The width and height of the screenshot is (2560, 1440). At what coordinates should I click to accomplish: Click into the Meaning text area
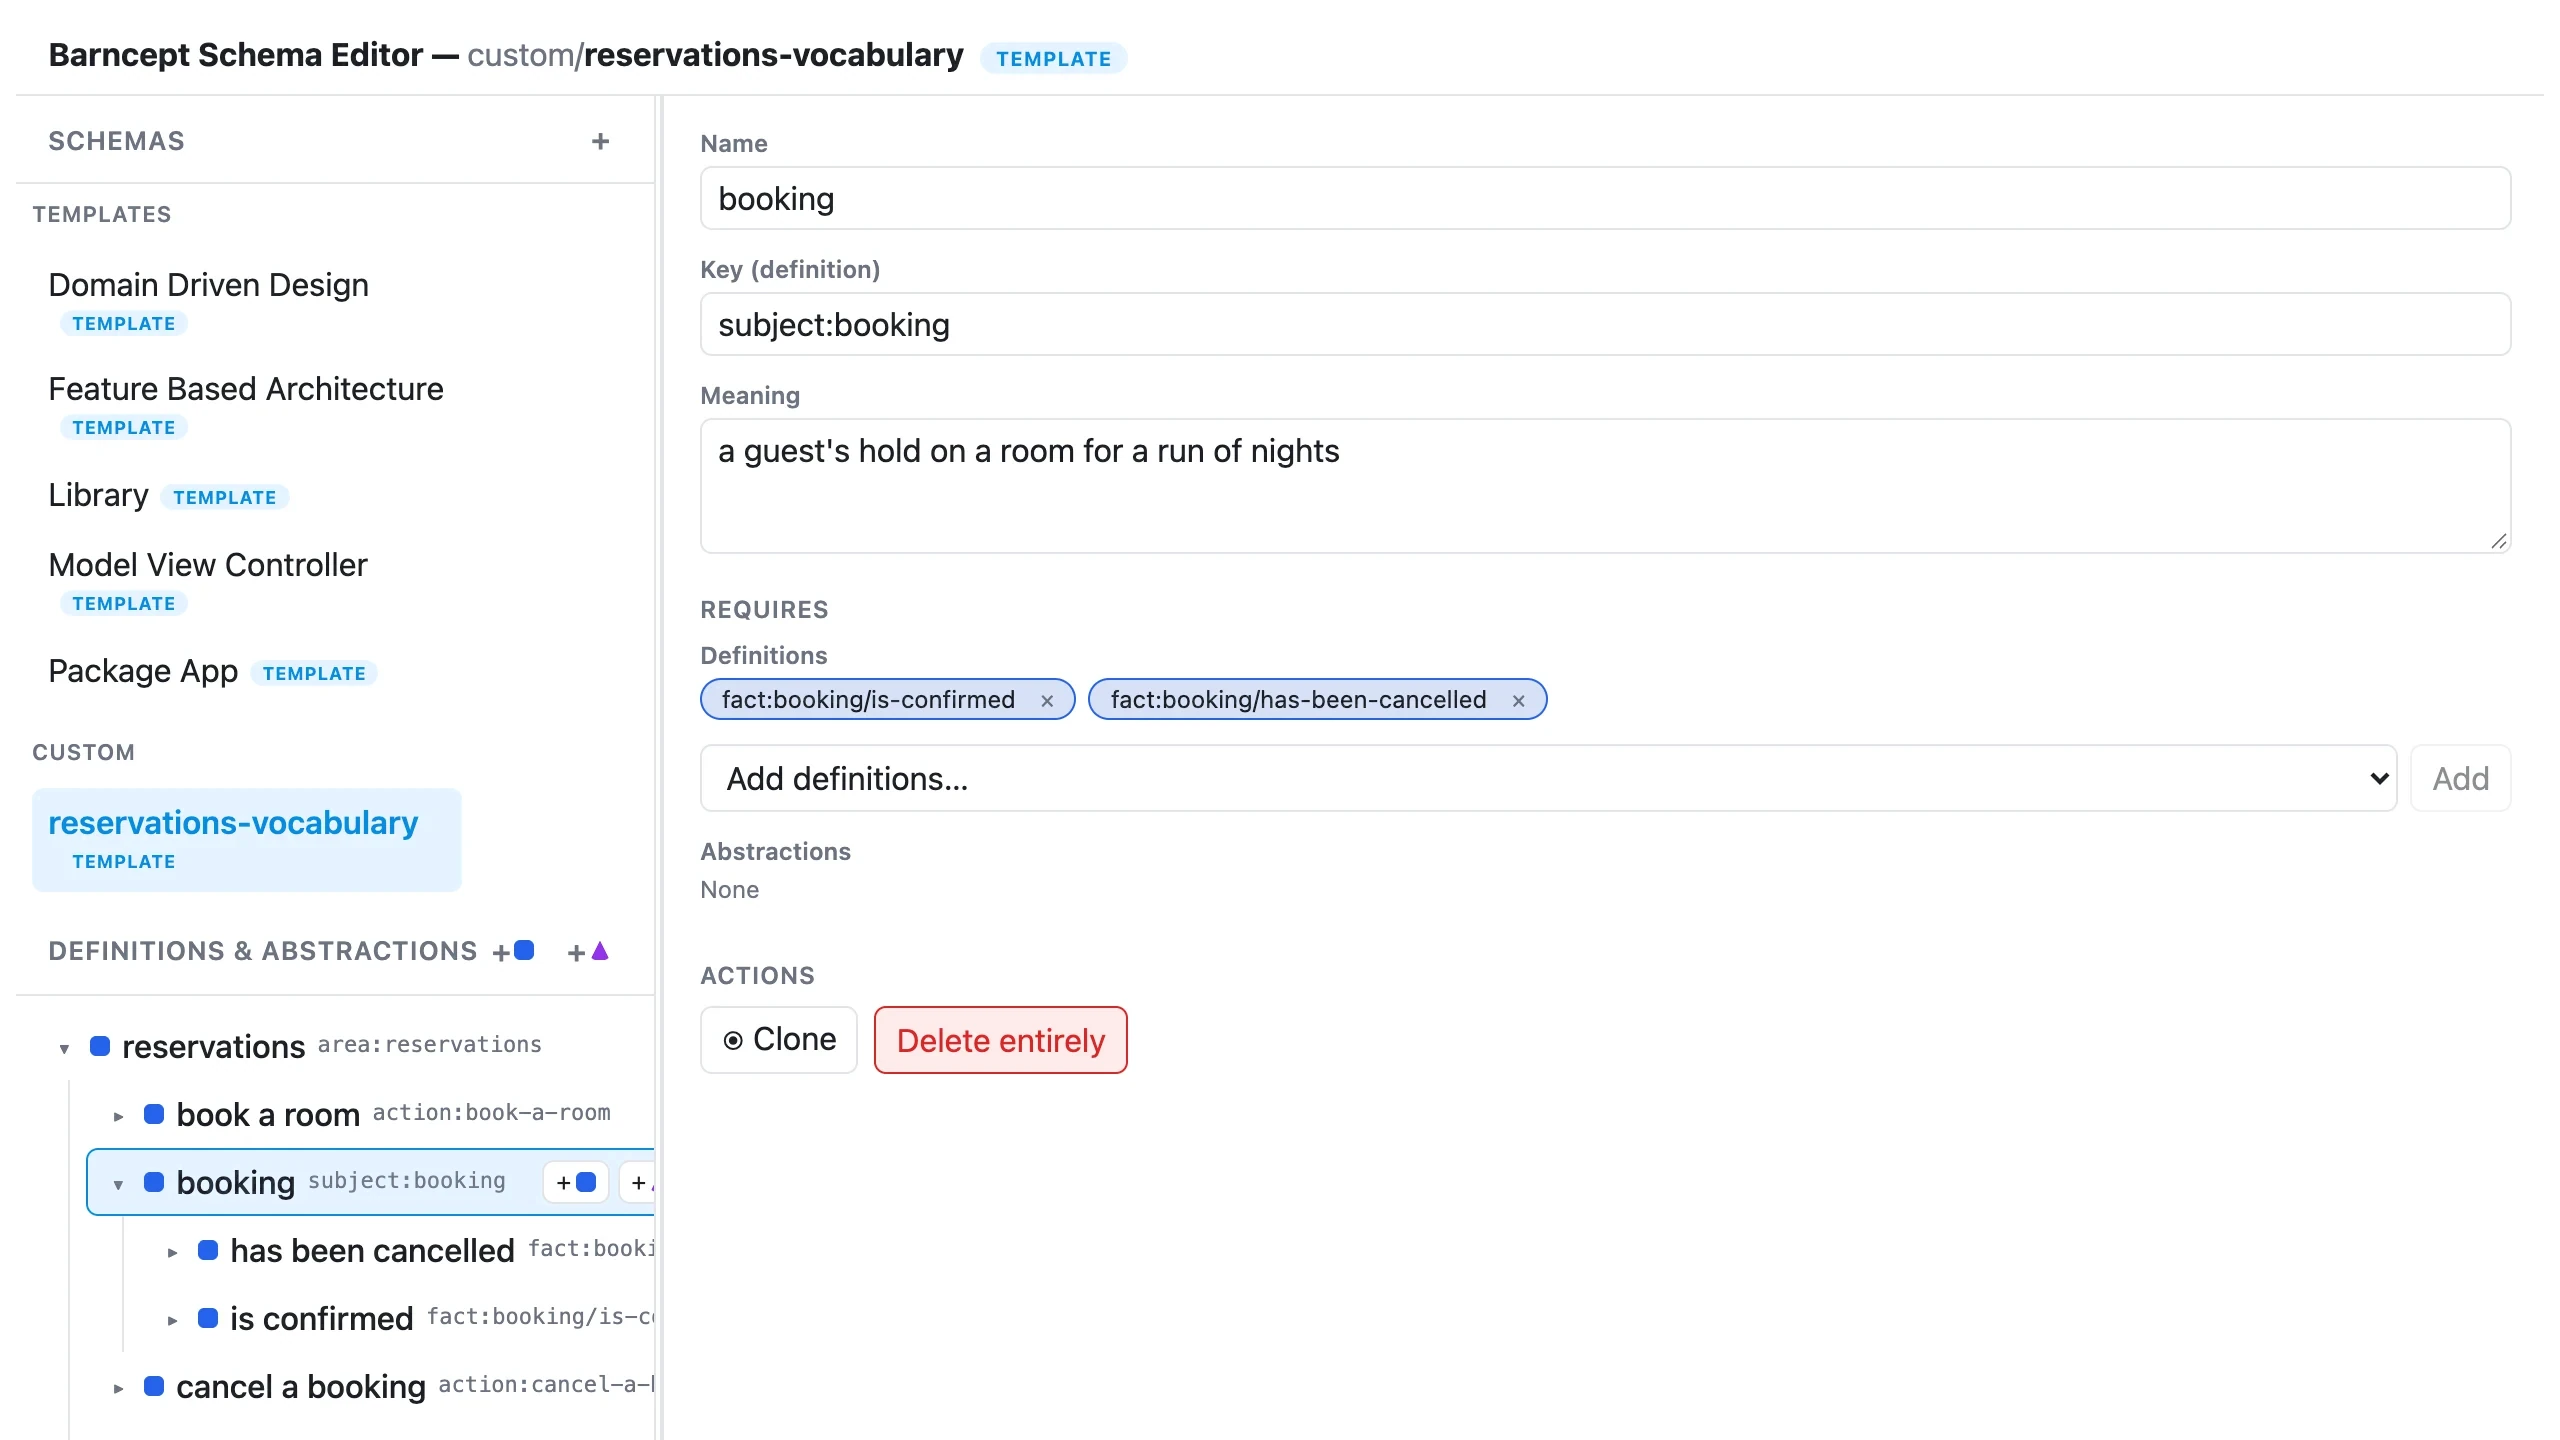coord(1605,486)
